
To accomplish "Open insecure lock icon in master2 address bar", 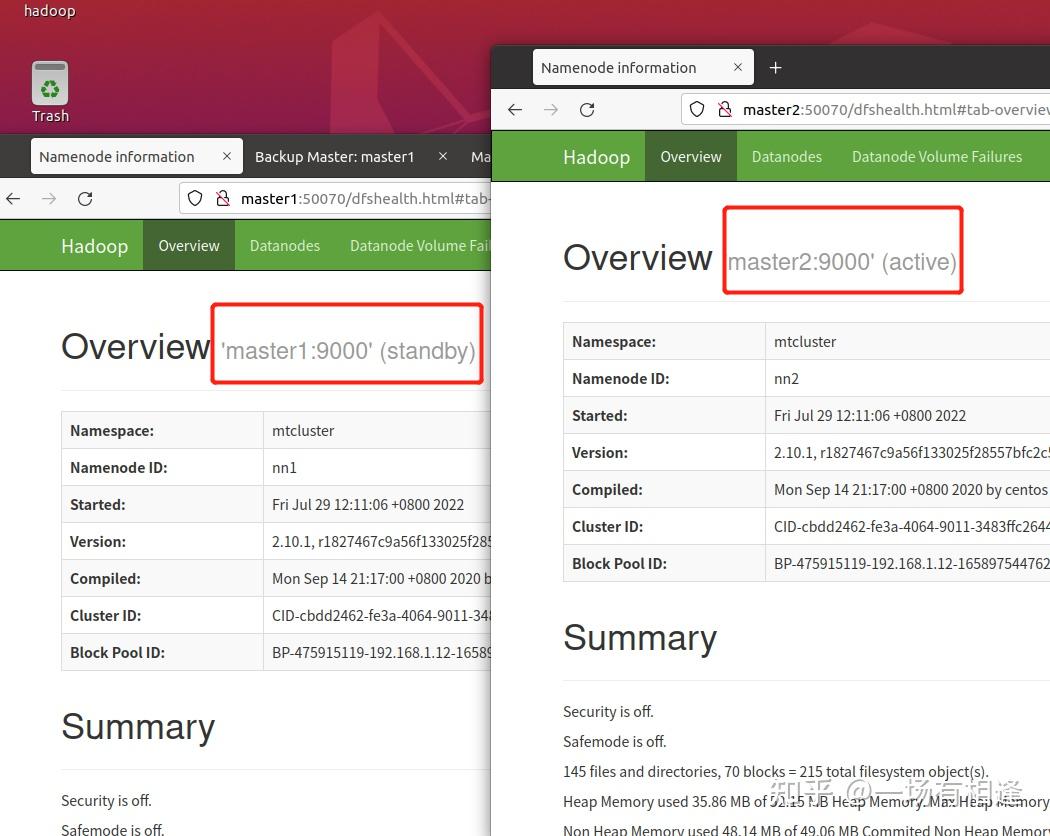I will coord(725,109).
